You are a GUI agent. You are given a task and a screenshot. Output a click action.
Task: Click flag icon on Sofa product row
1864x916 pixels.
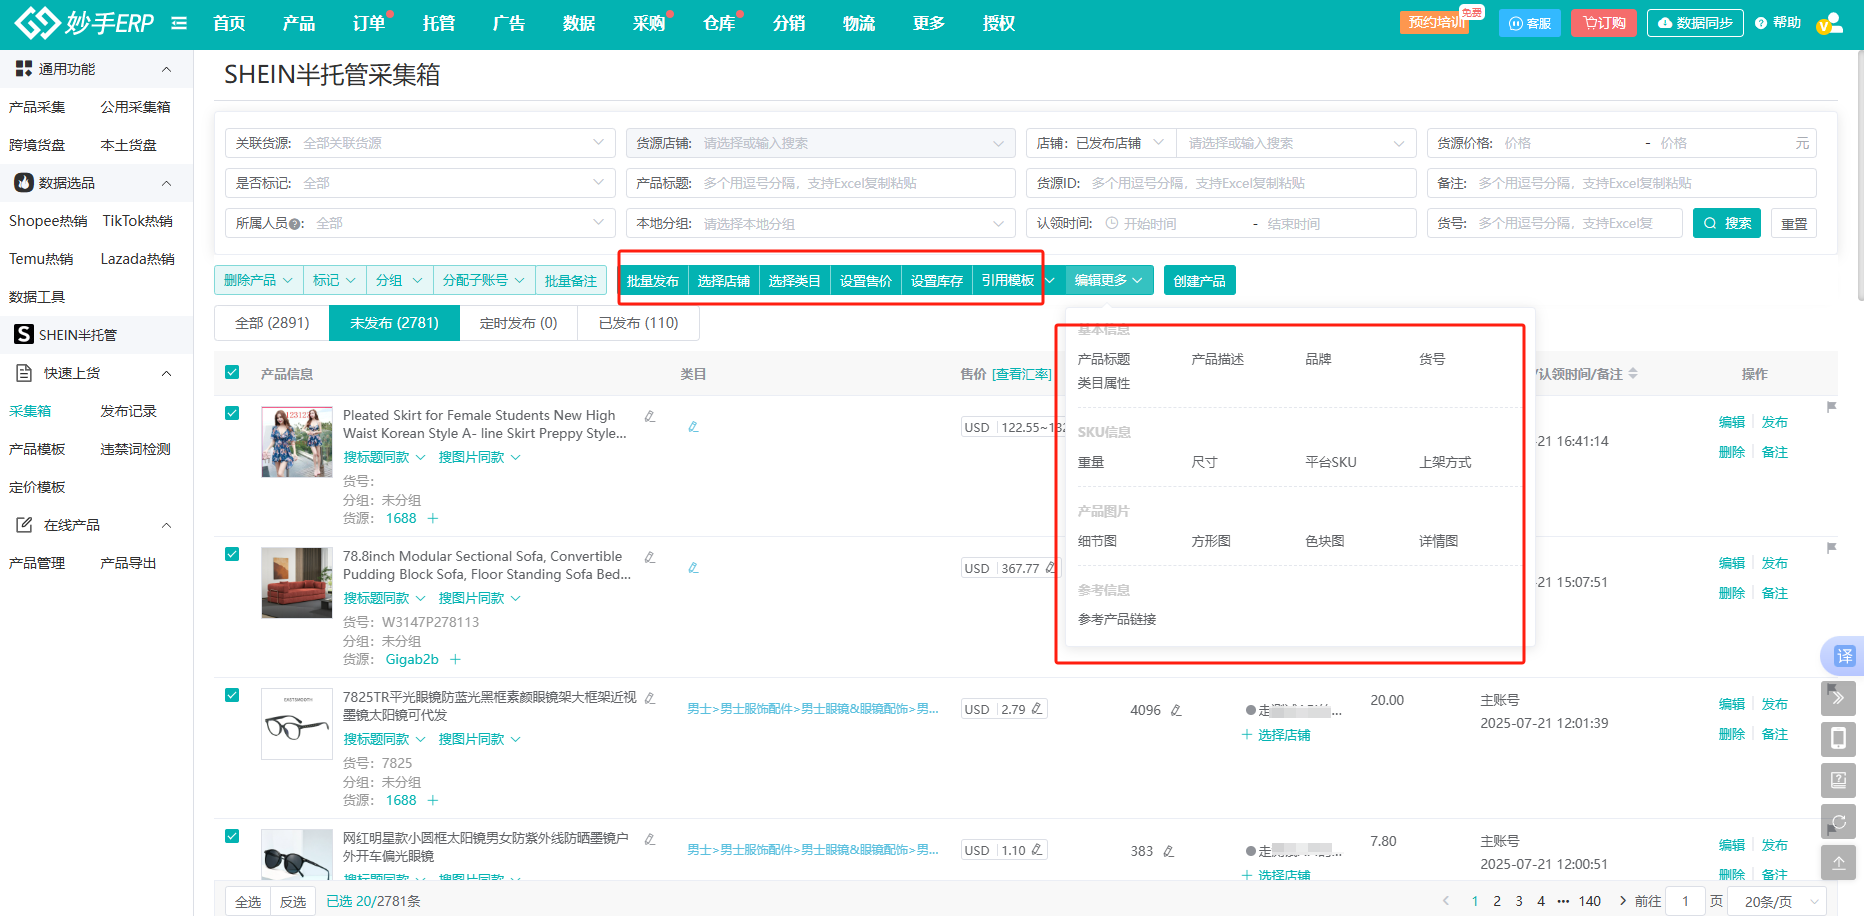pos(1831,548)
